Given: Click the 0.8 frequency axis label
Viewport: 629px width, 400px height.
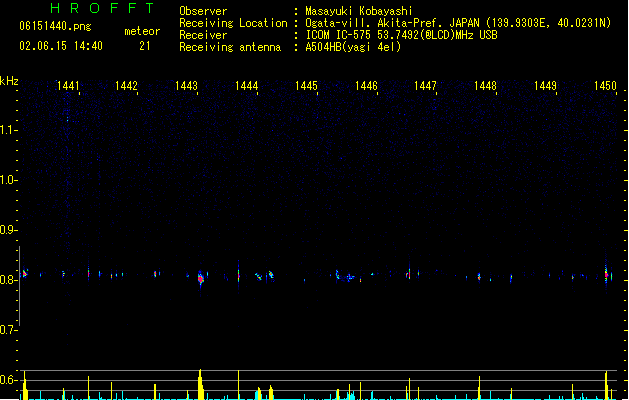Looking at the screenshot, I should [8, 280].
